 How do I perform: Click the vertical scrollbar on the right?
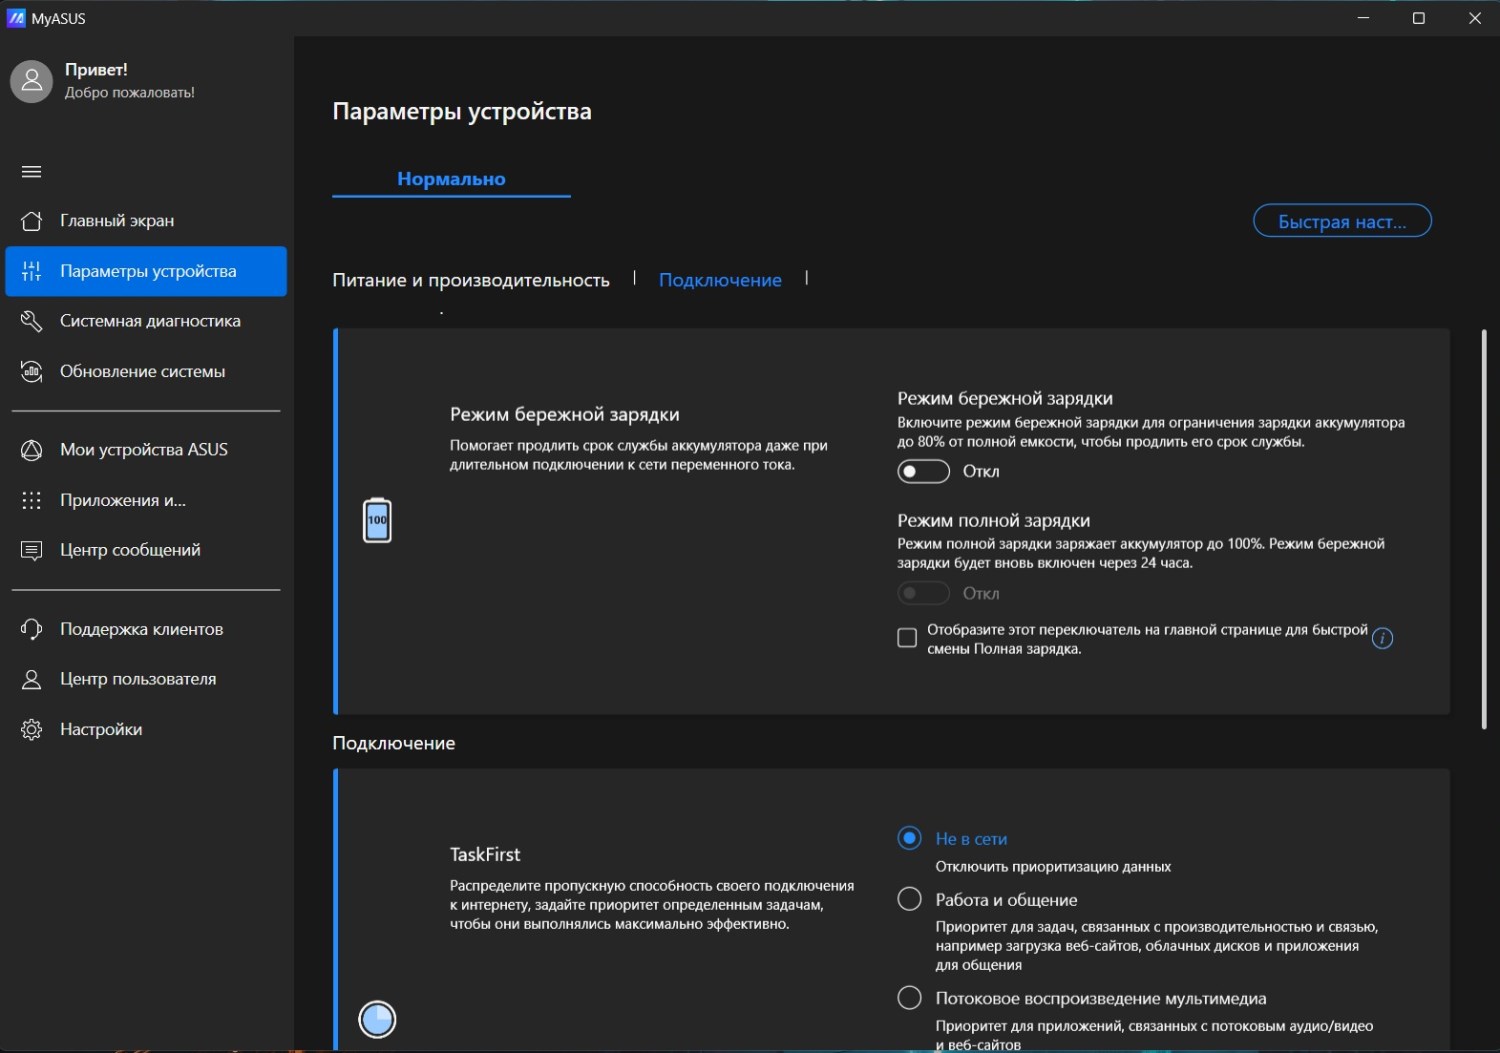pyautogui.click(x=1484, y=530)
